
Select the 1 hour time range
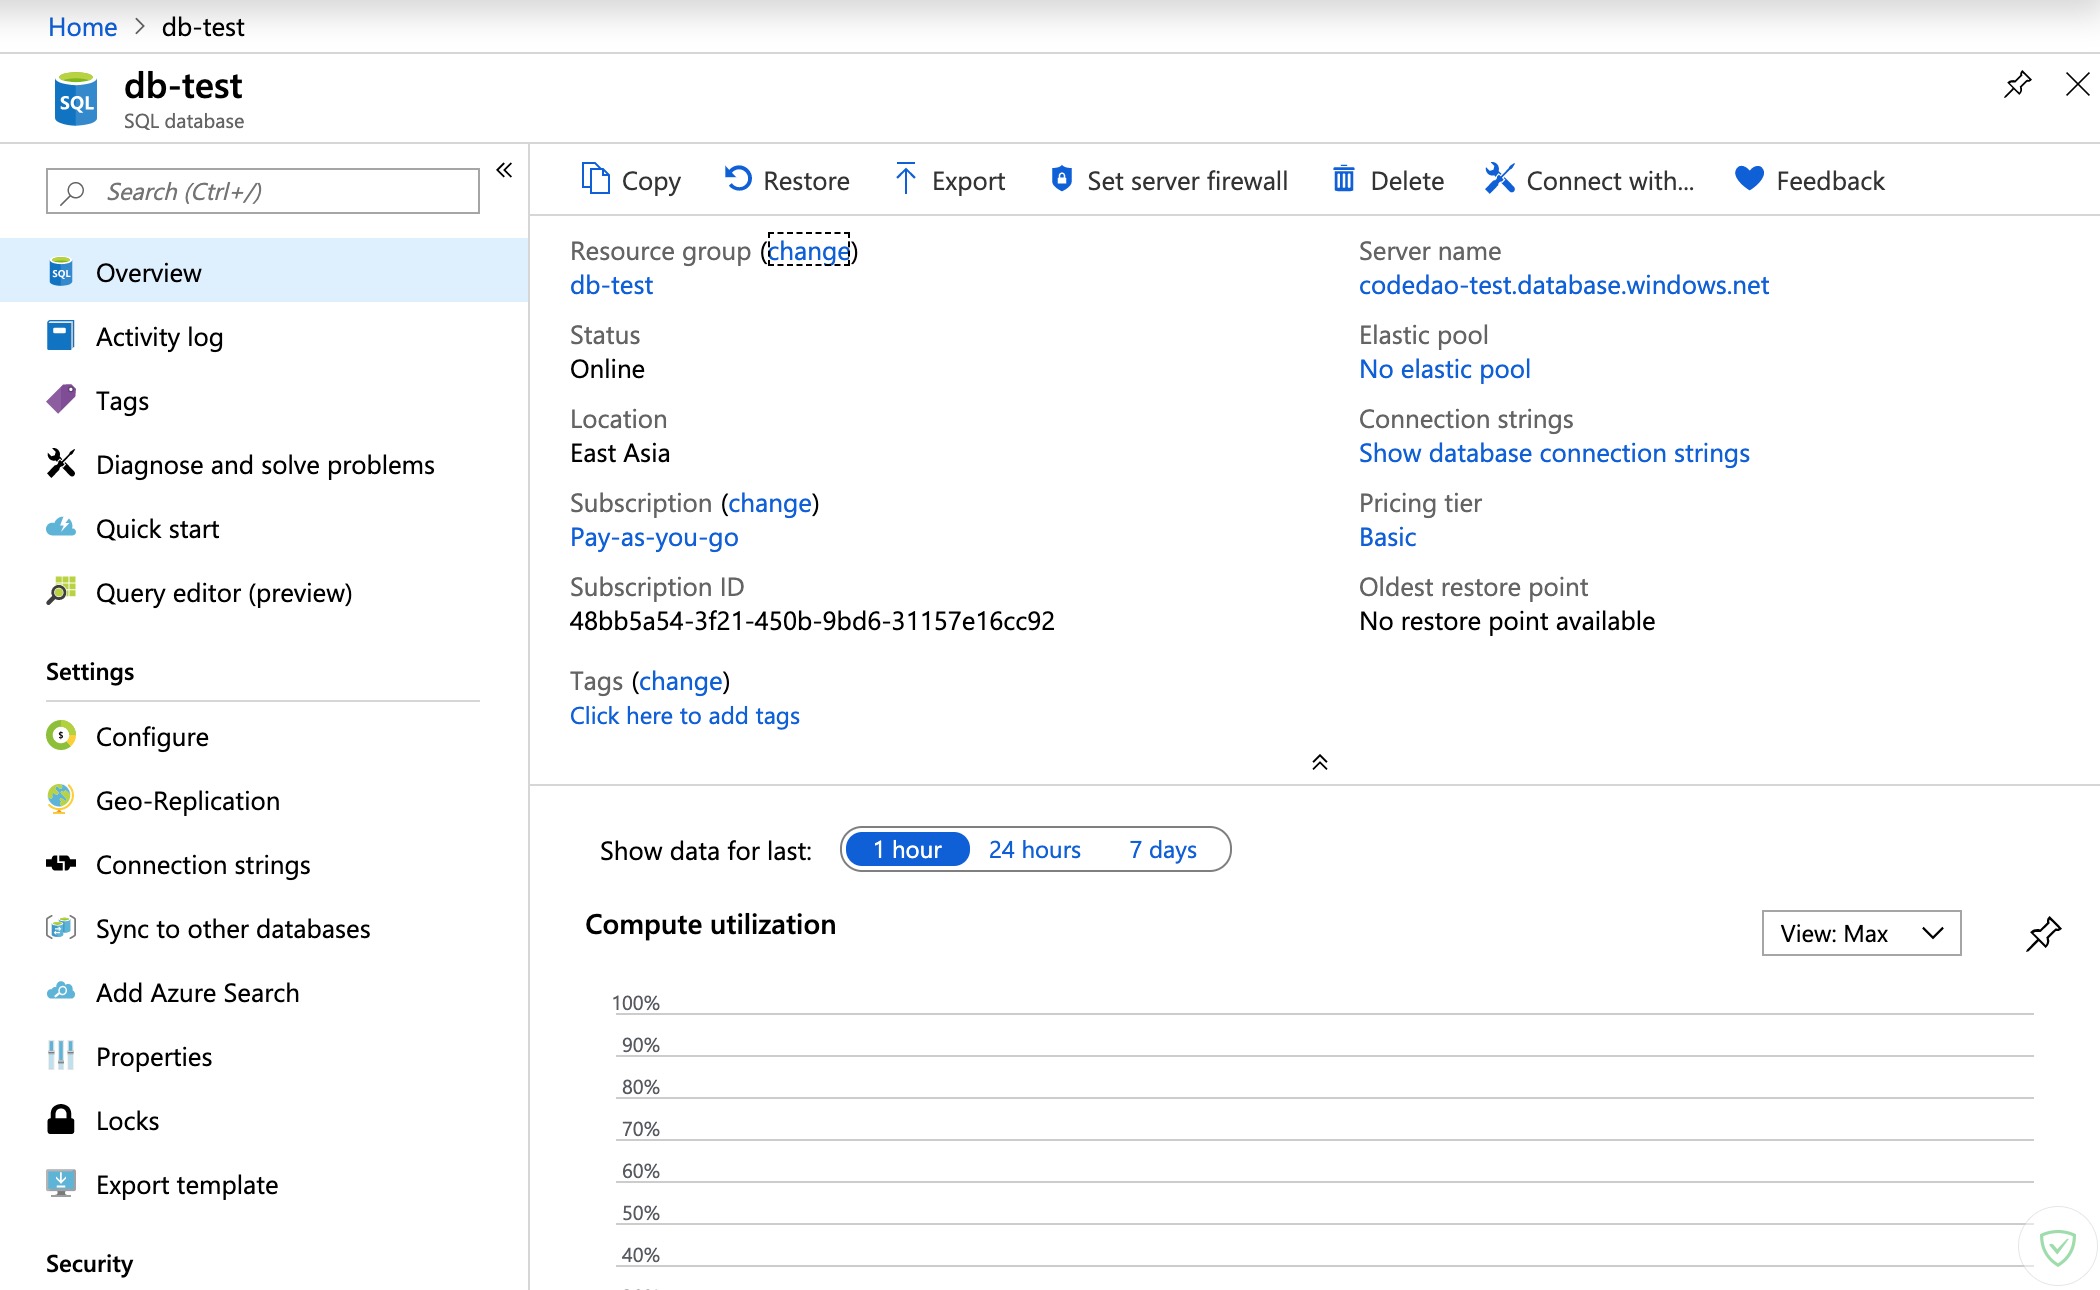907,850
